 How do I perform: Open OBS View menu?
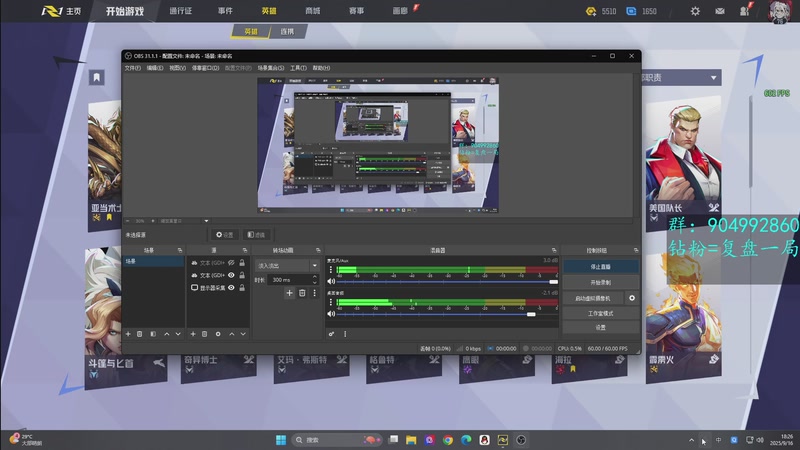tap(177, 68)
